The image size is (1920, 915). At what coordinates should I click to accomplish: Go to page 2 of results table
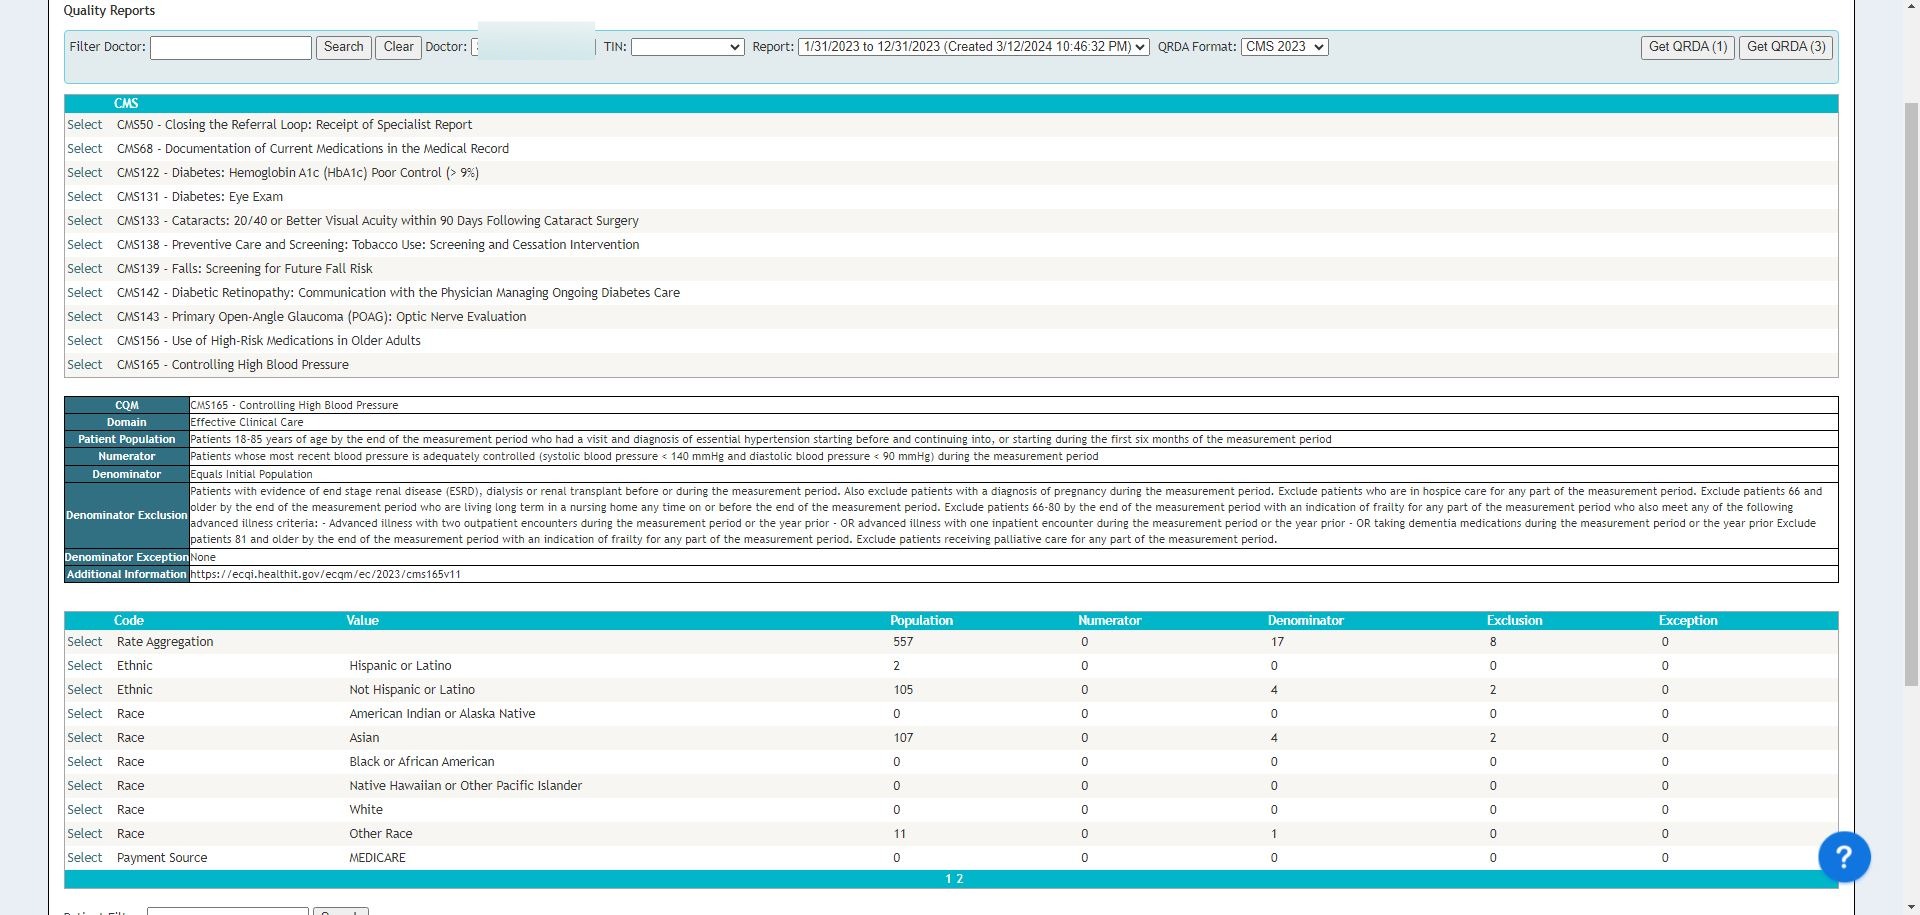[960, 879]
